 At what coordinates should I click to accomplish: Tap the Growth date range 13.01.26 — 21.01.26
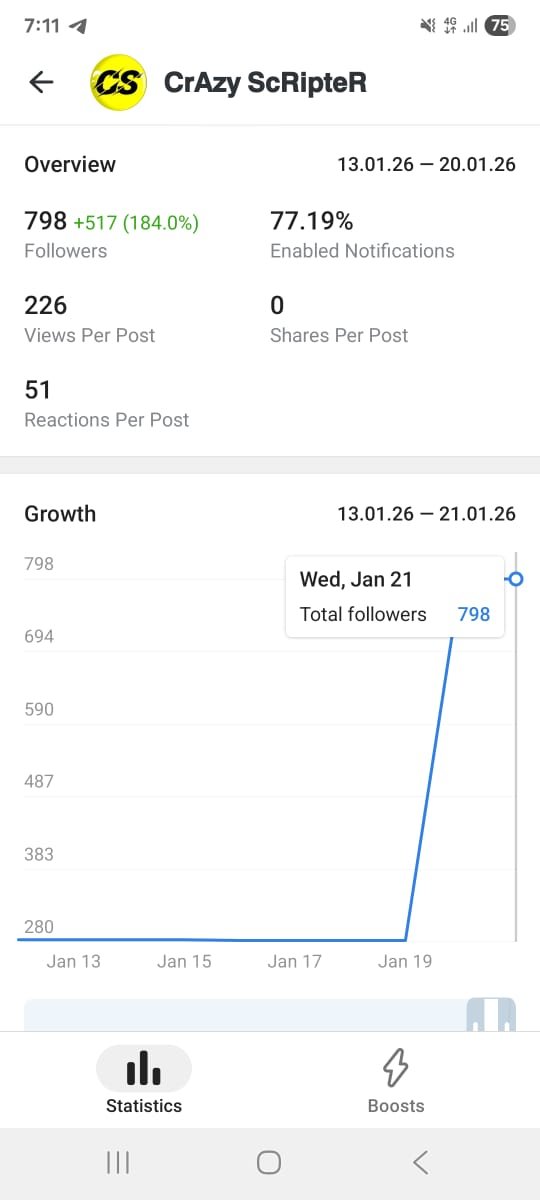[427, 514]
